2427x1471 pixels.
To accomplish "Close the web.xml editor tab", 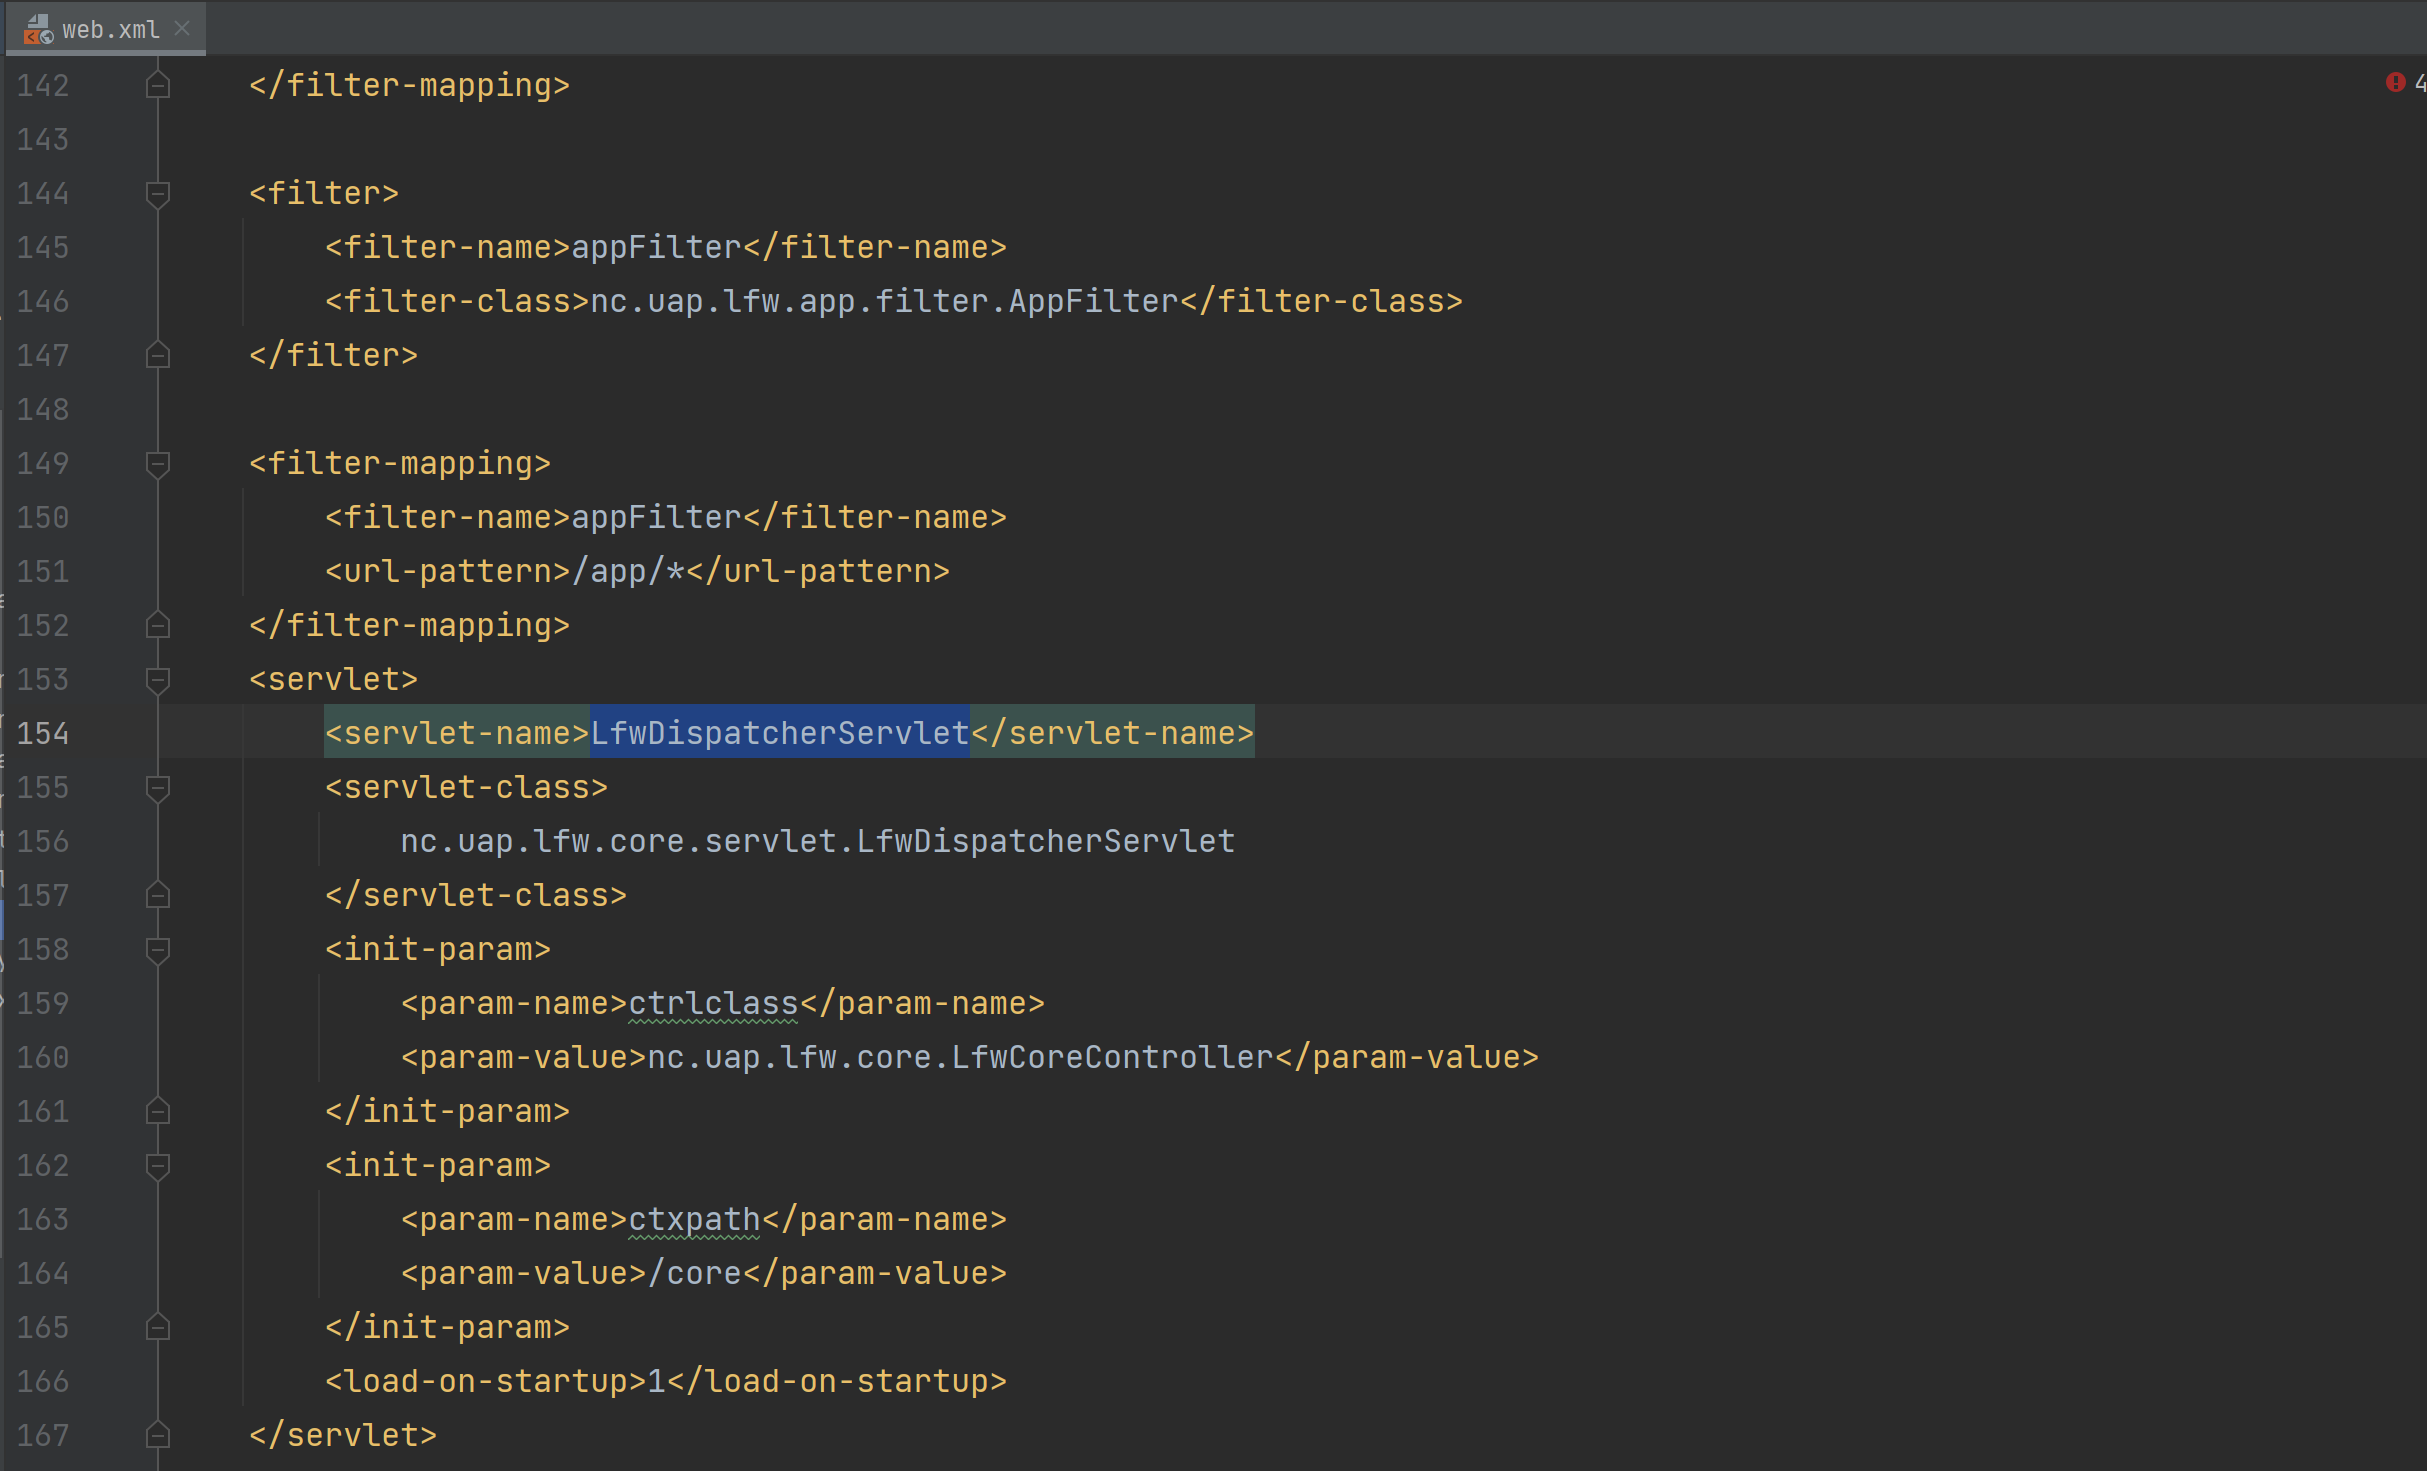I will coord(182,29).
